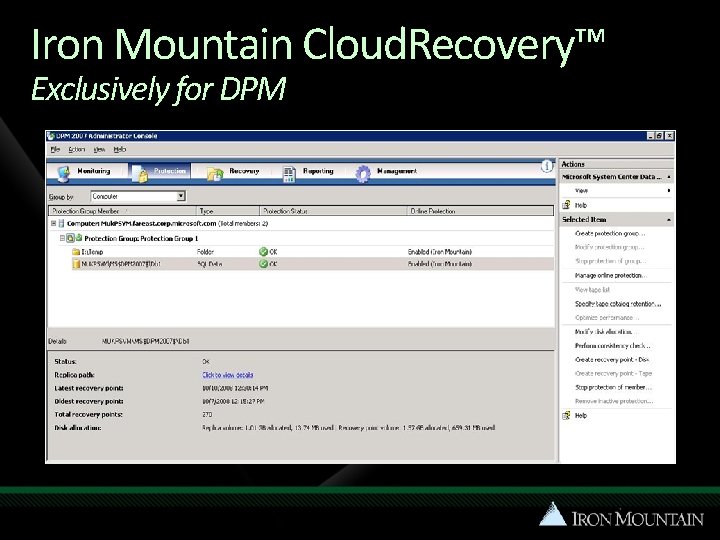Open the Monitoring tab

click(x=84, y=173)
